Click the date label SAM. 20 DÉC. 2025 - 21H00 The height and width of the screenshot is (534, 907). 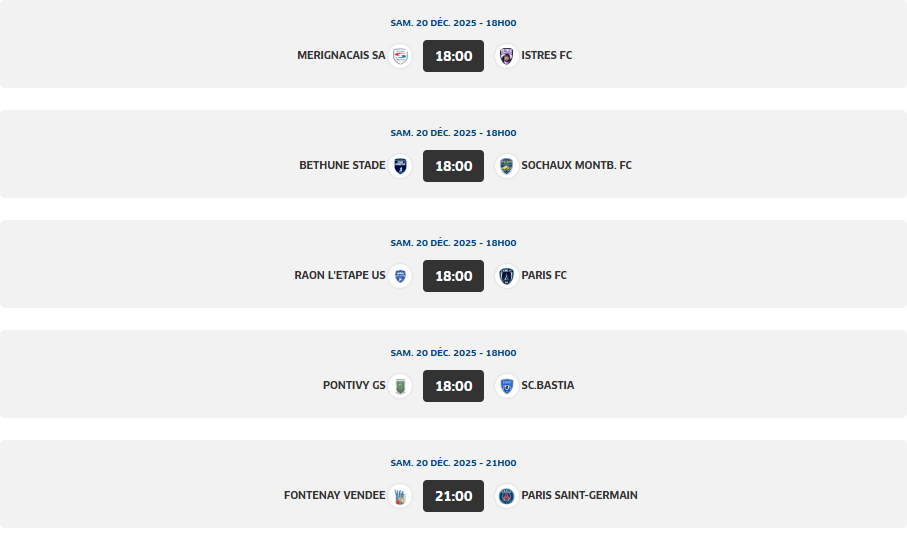coord(453,463)
